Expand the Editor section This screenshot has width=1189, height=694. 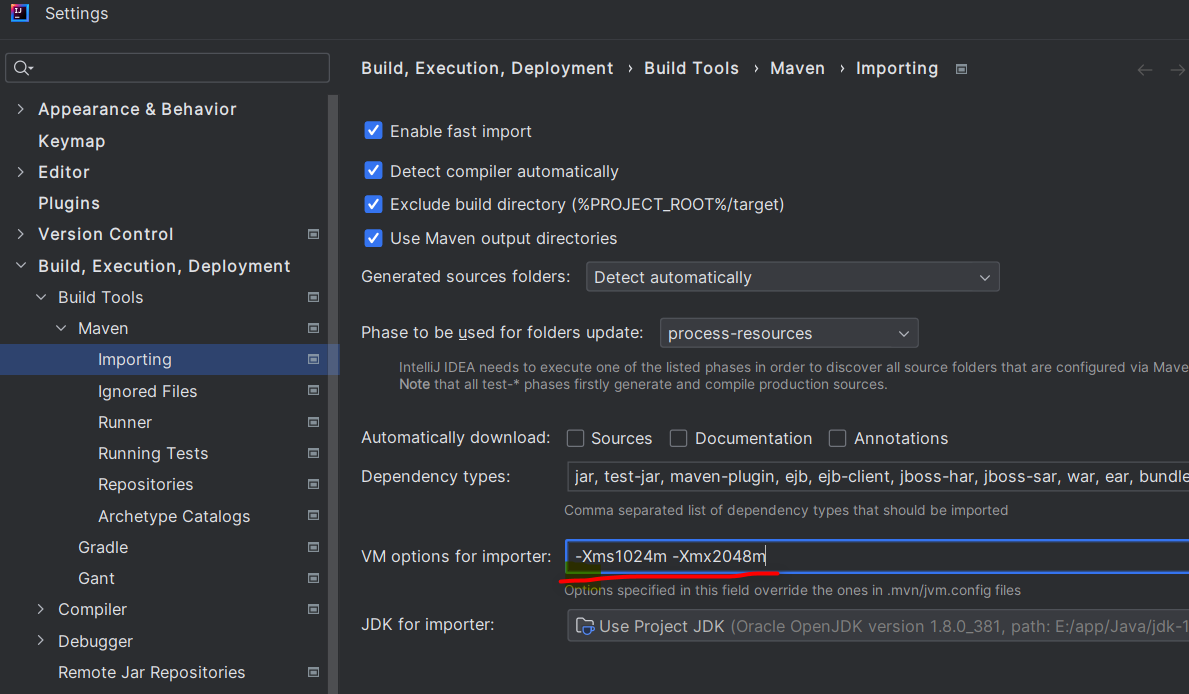20,172
